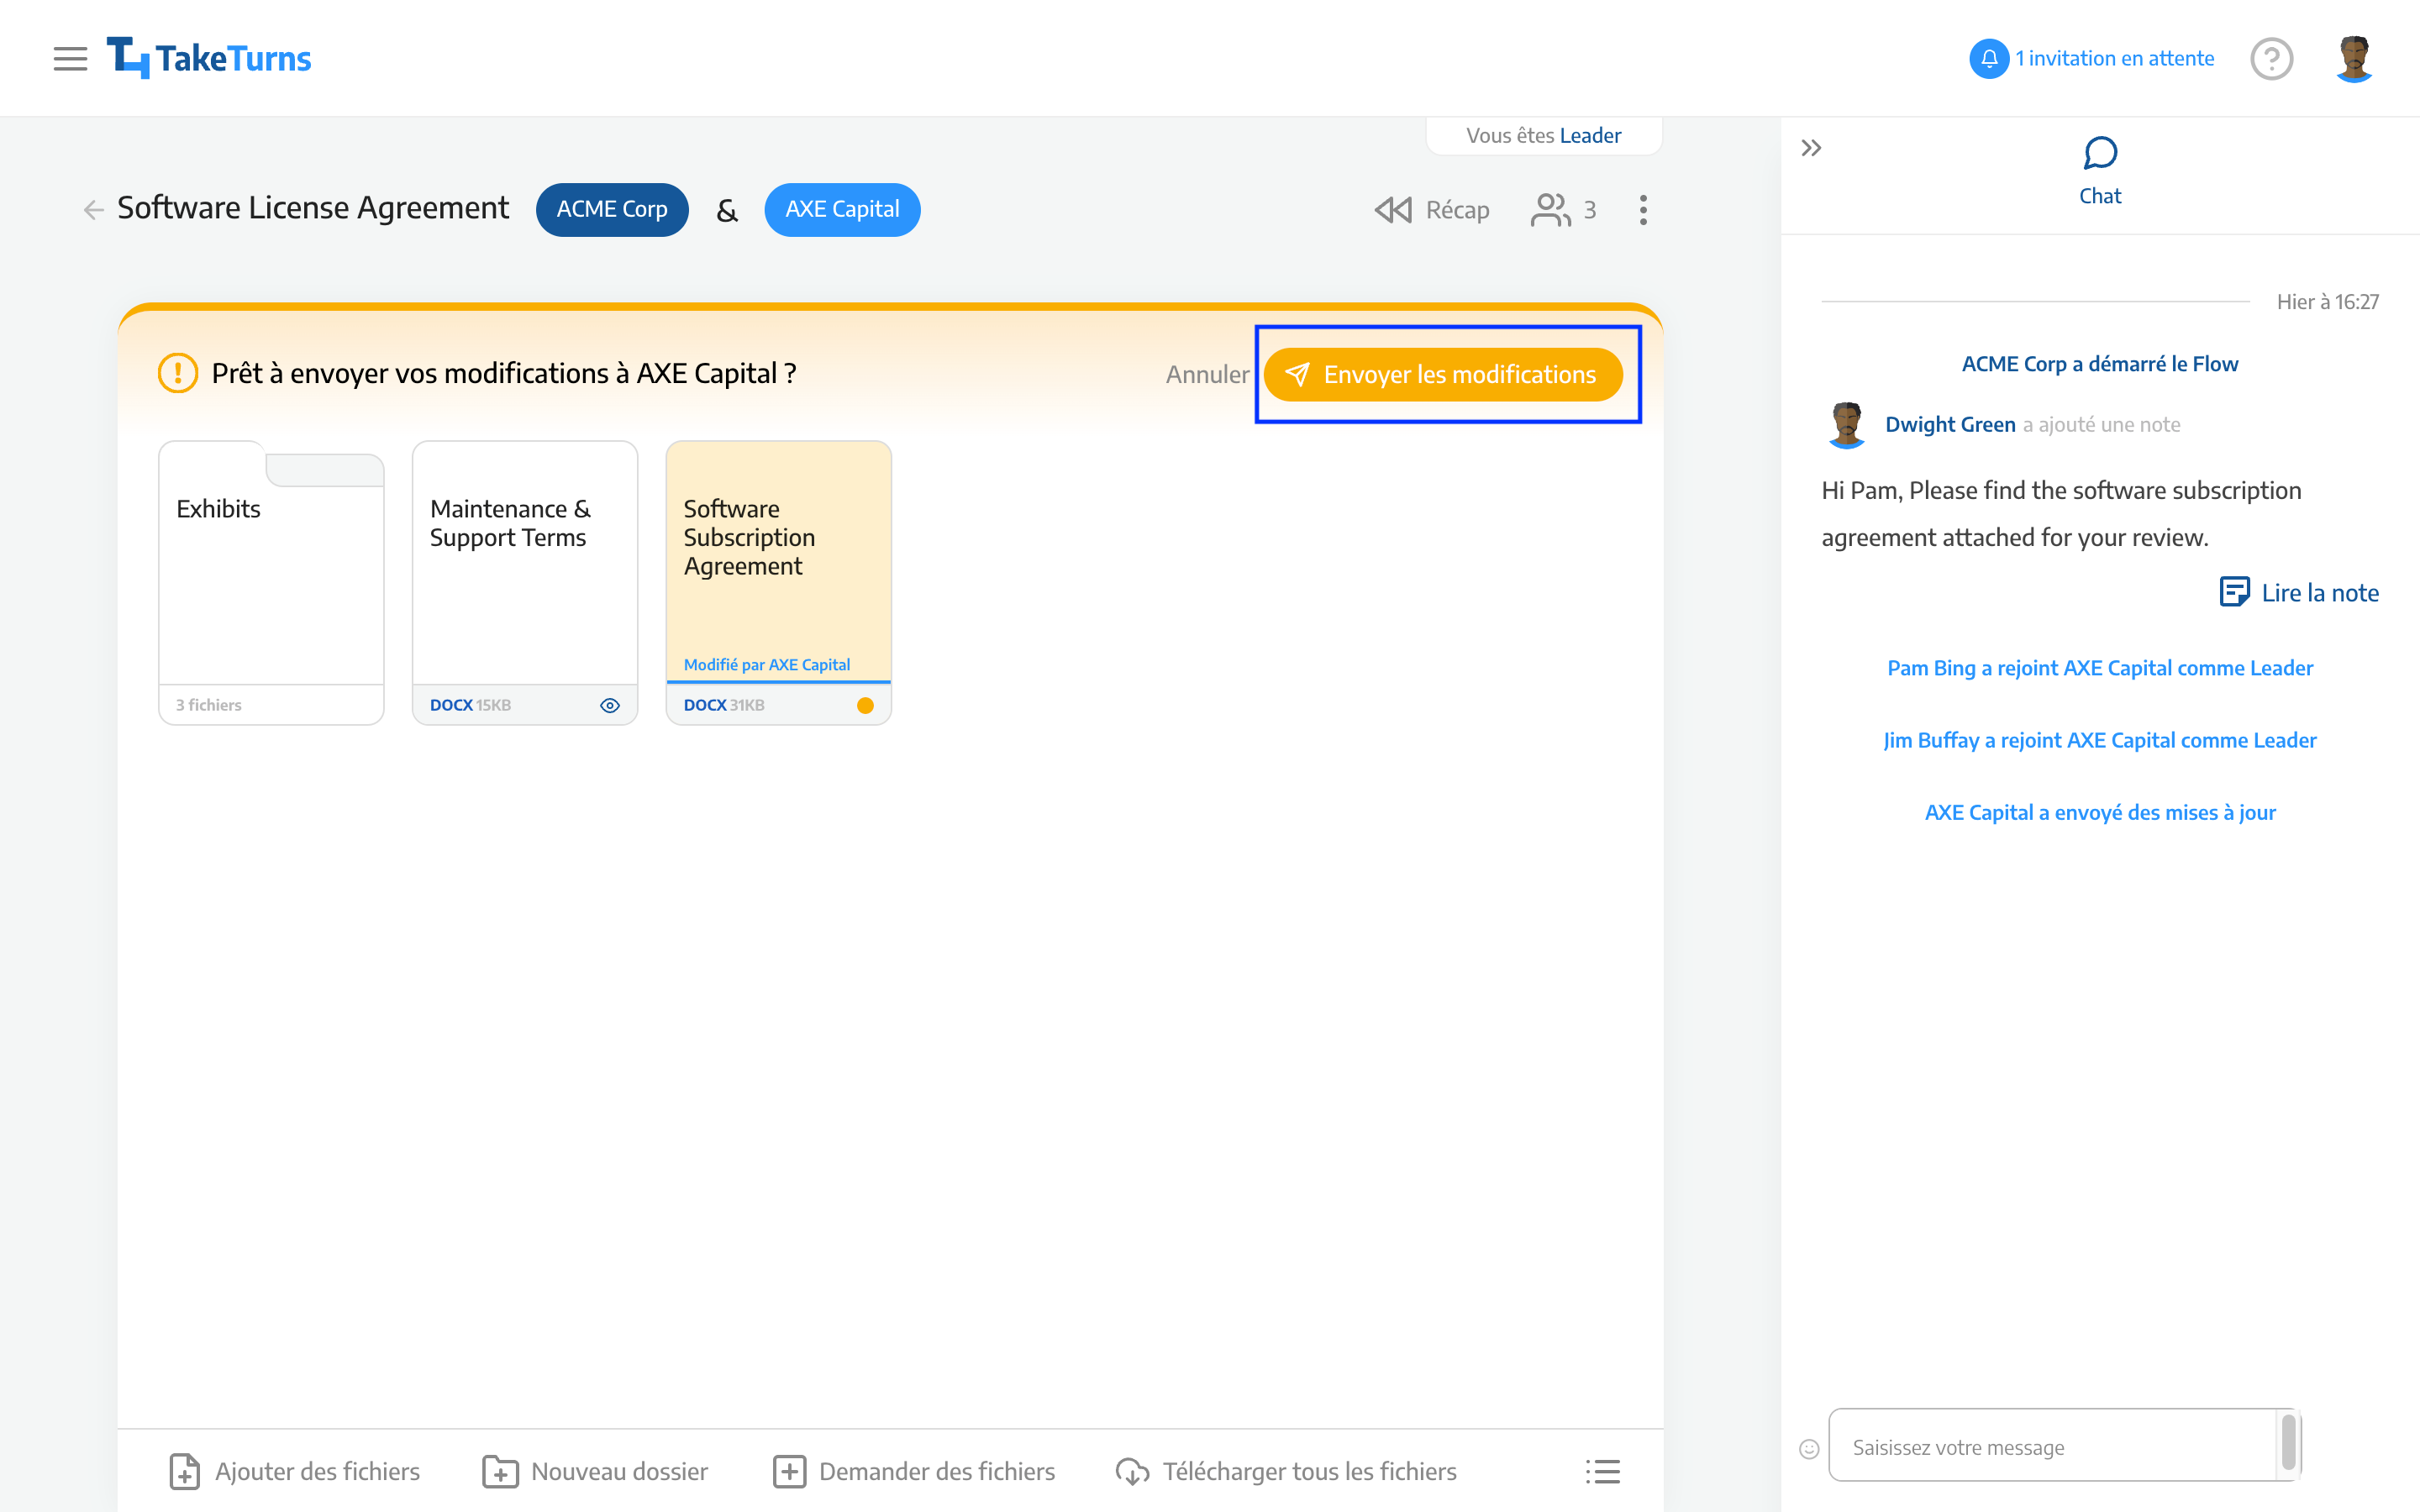
Task: Go back using the arrow beside Software License Agreement
Action: (x=93, y=209)
